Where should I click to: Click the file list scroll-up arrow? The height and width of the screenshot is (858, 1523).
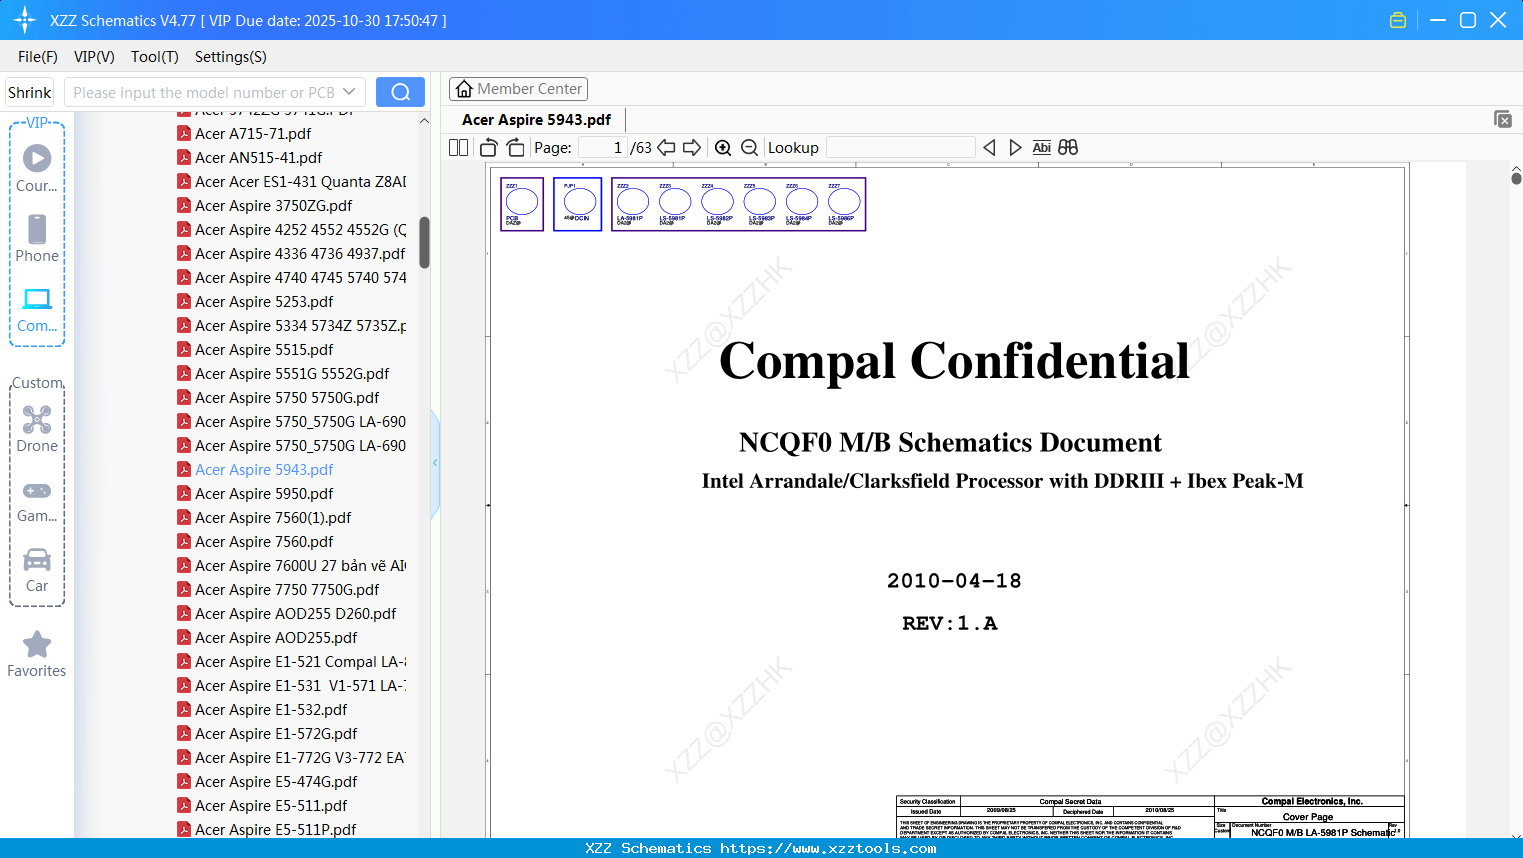click(x=424, y=121)
